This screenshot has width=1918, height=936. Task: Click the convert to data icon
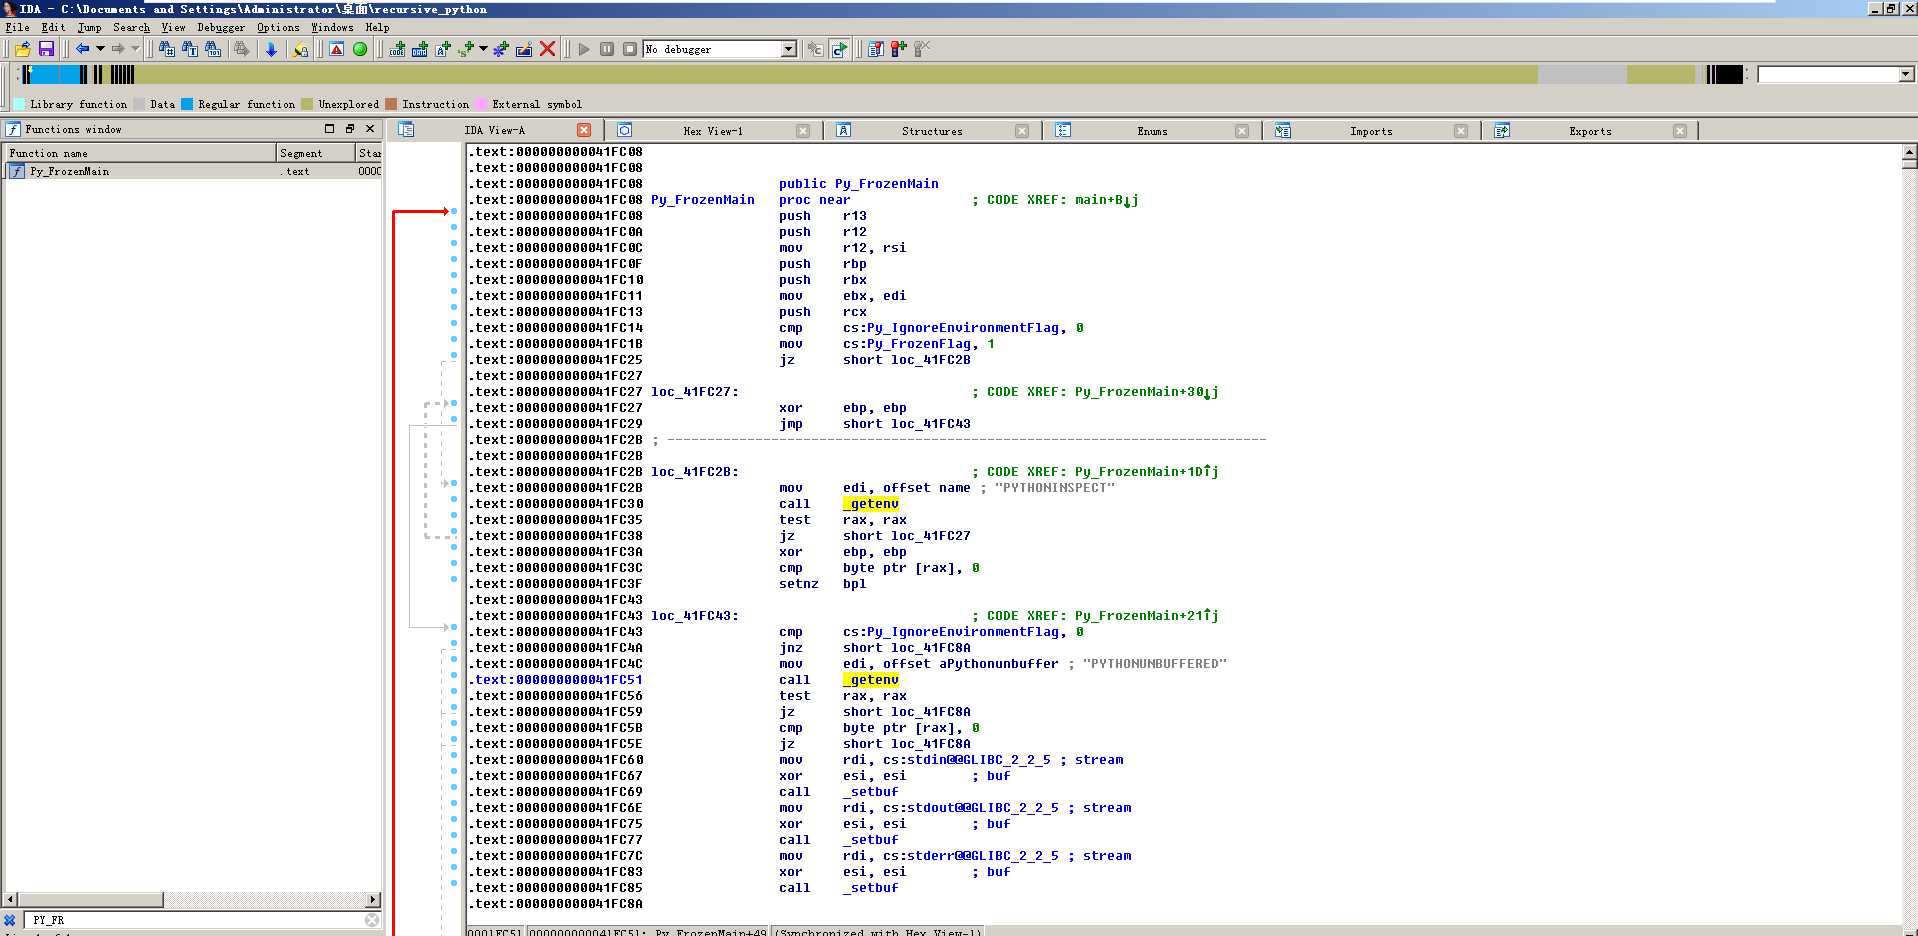[420, 49]
